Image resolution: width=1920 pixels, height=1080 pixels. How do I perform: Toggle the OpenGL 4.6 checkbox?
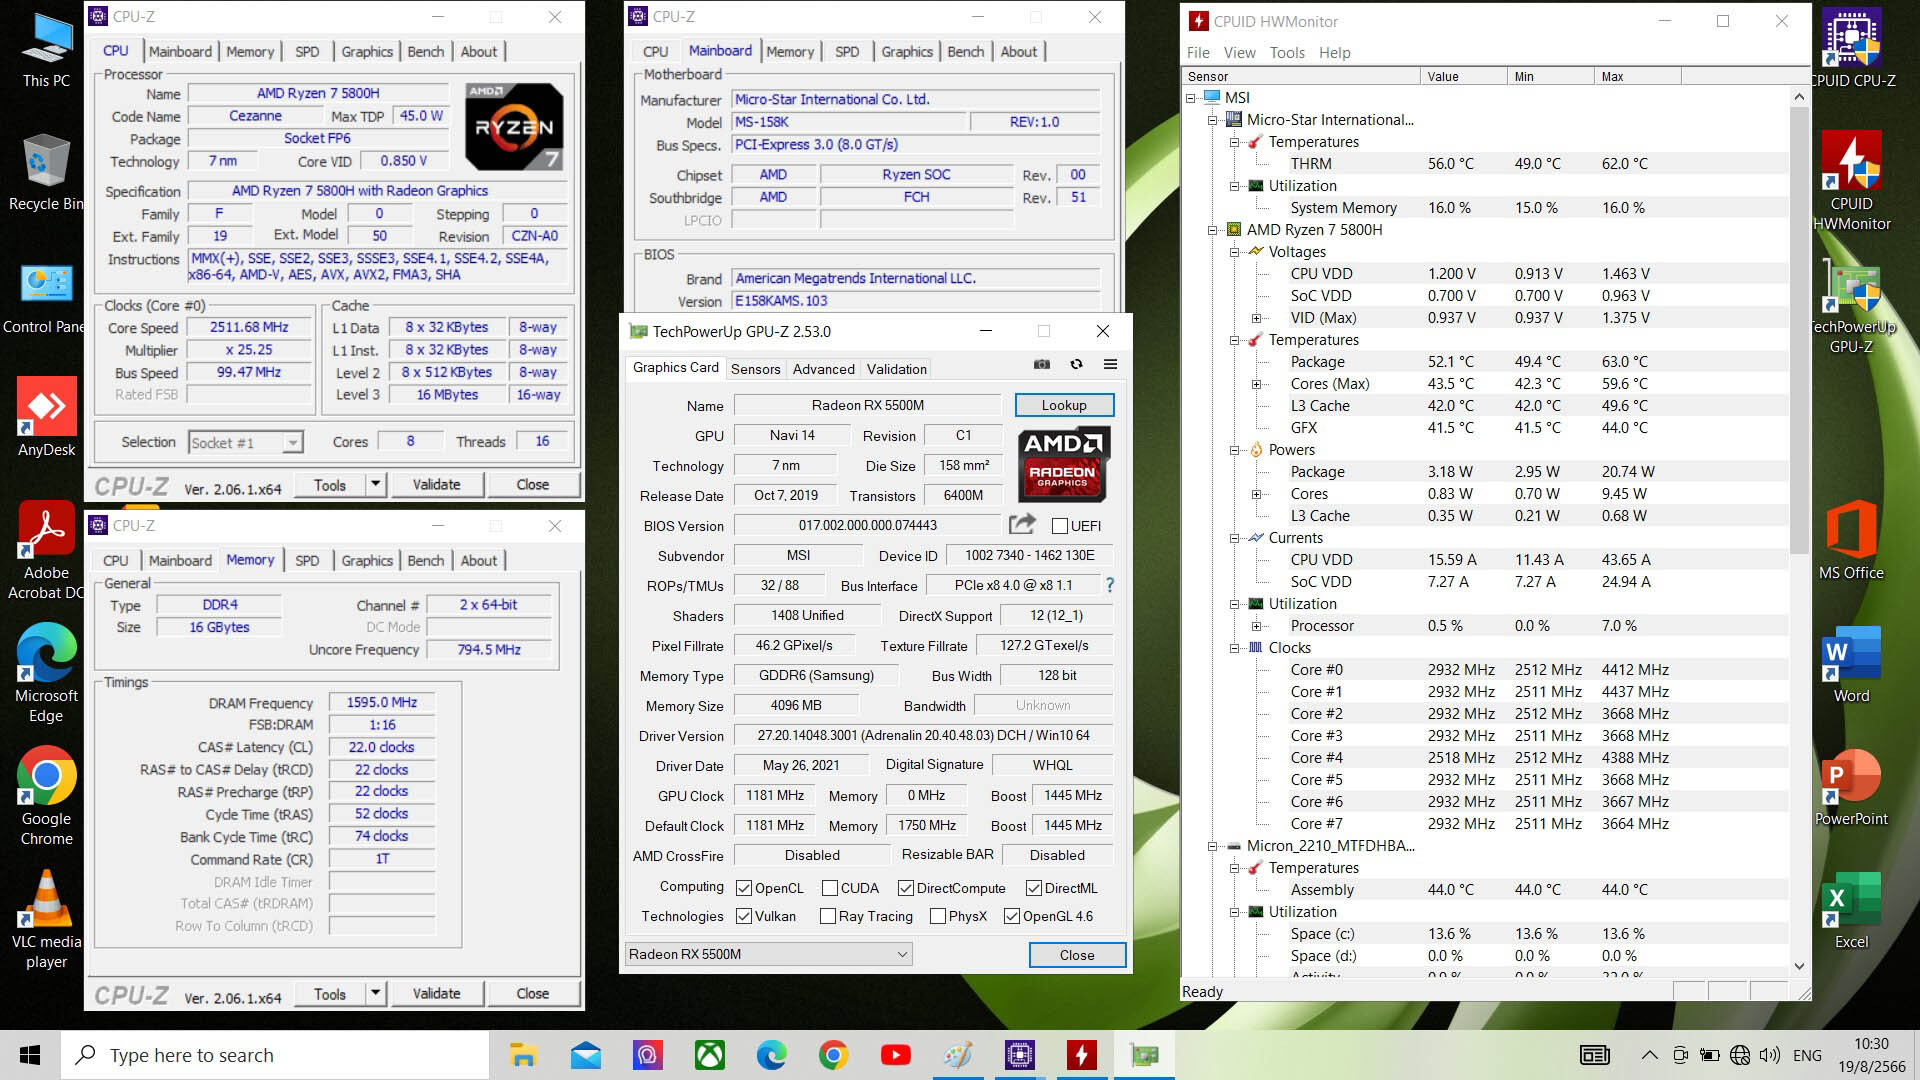point(1012,916)
